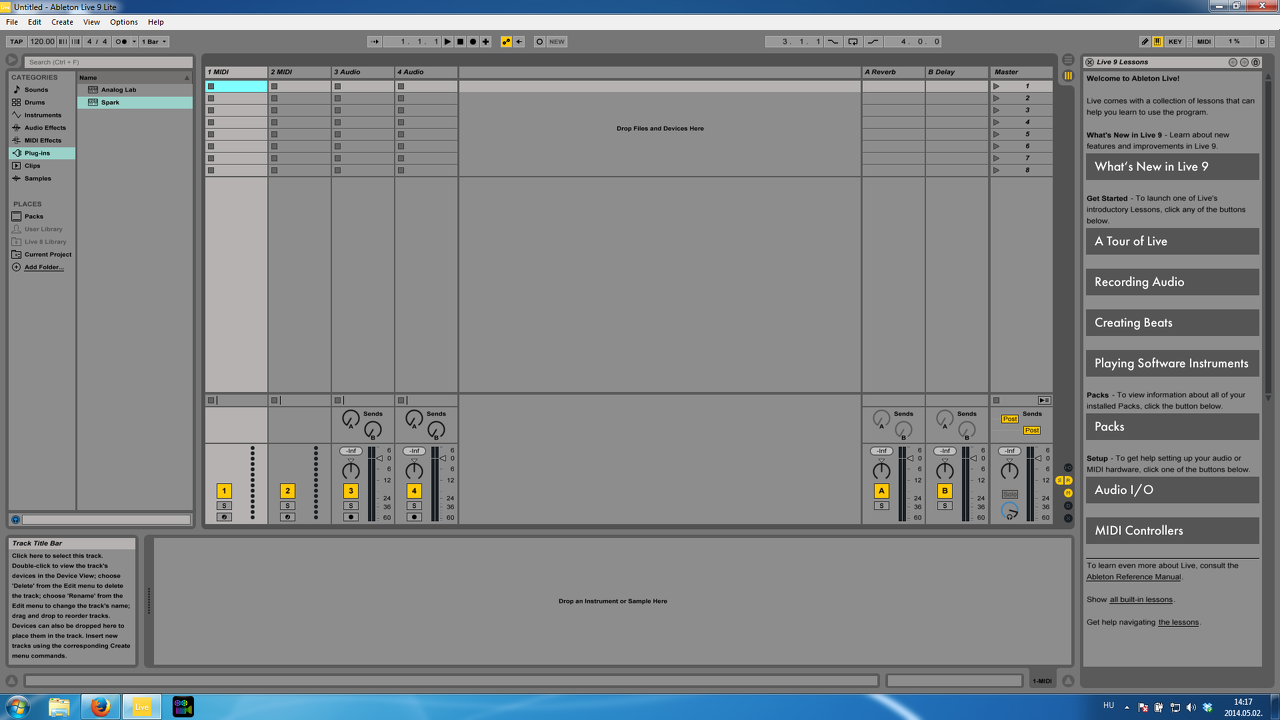Click the Windows Start button
The image size is (1280, 720).
[x=17, y=707]
